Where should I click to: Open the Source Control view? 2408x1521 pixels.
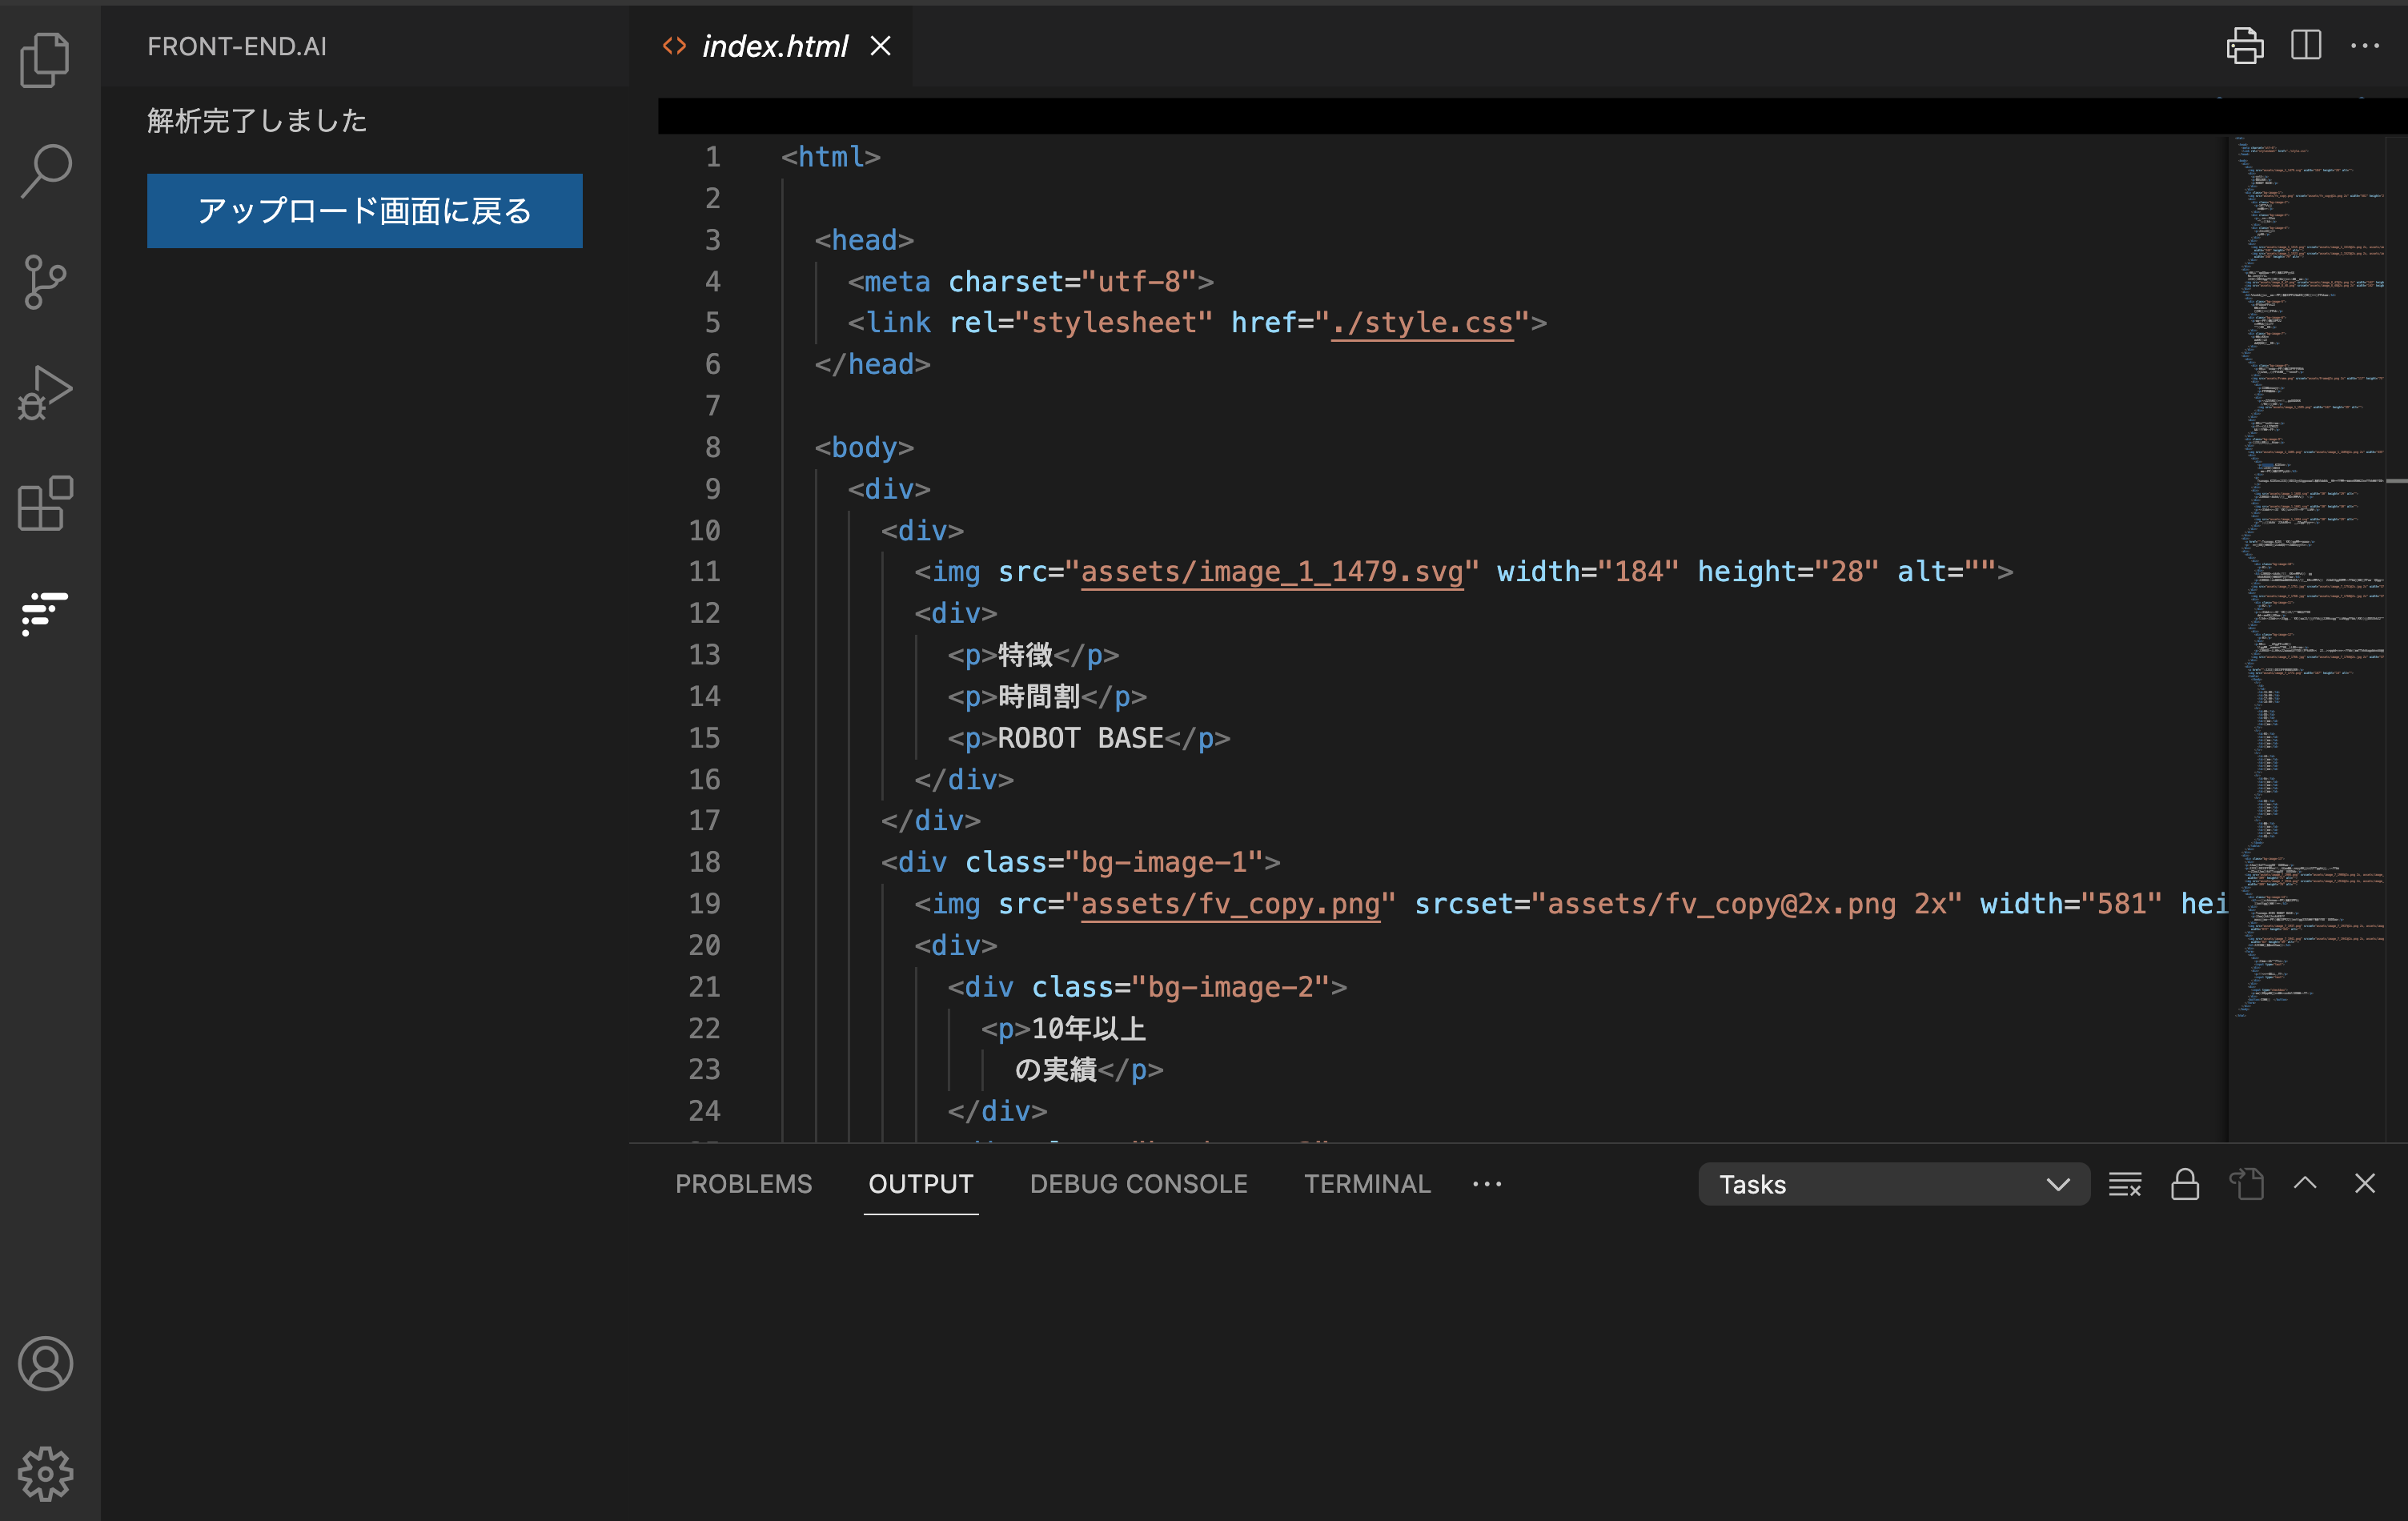[45, 281]
